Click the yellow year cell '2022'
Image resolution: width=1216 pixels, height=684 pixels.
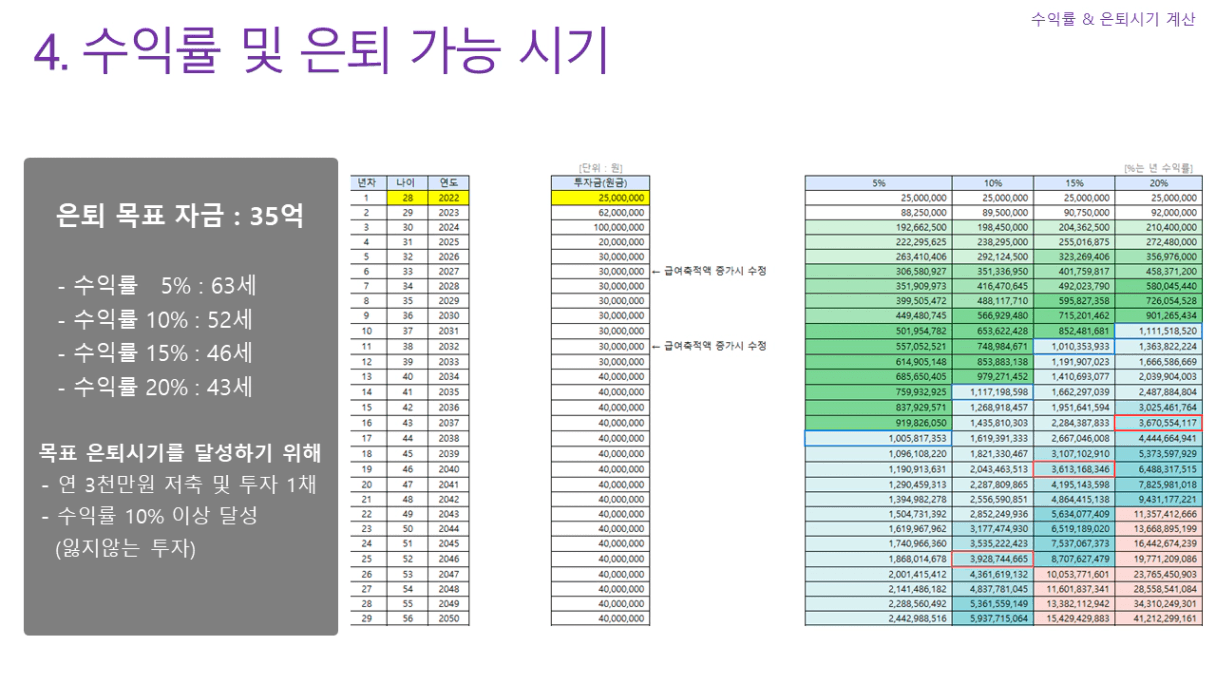click(448, 198)
